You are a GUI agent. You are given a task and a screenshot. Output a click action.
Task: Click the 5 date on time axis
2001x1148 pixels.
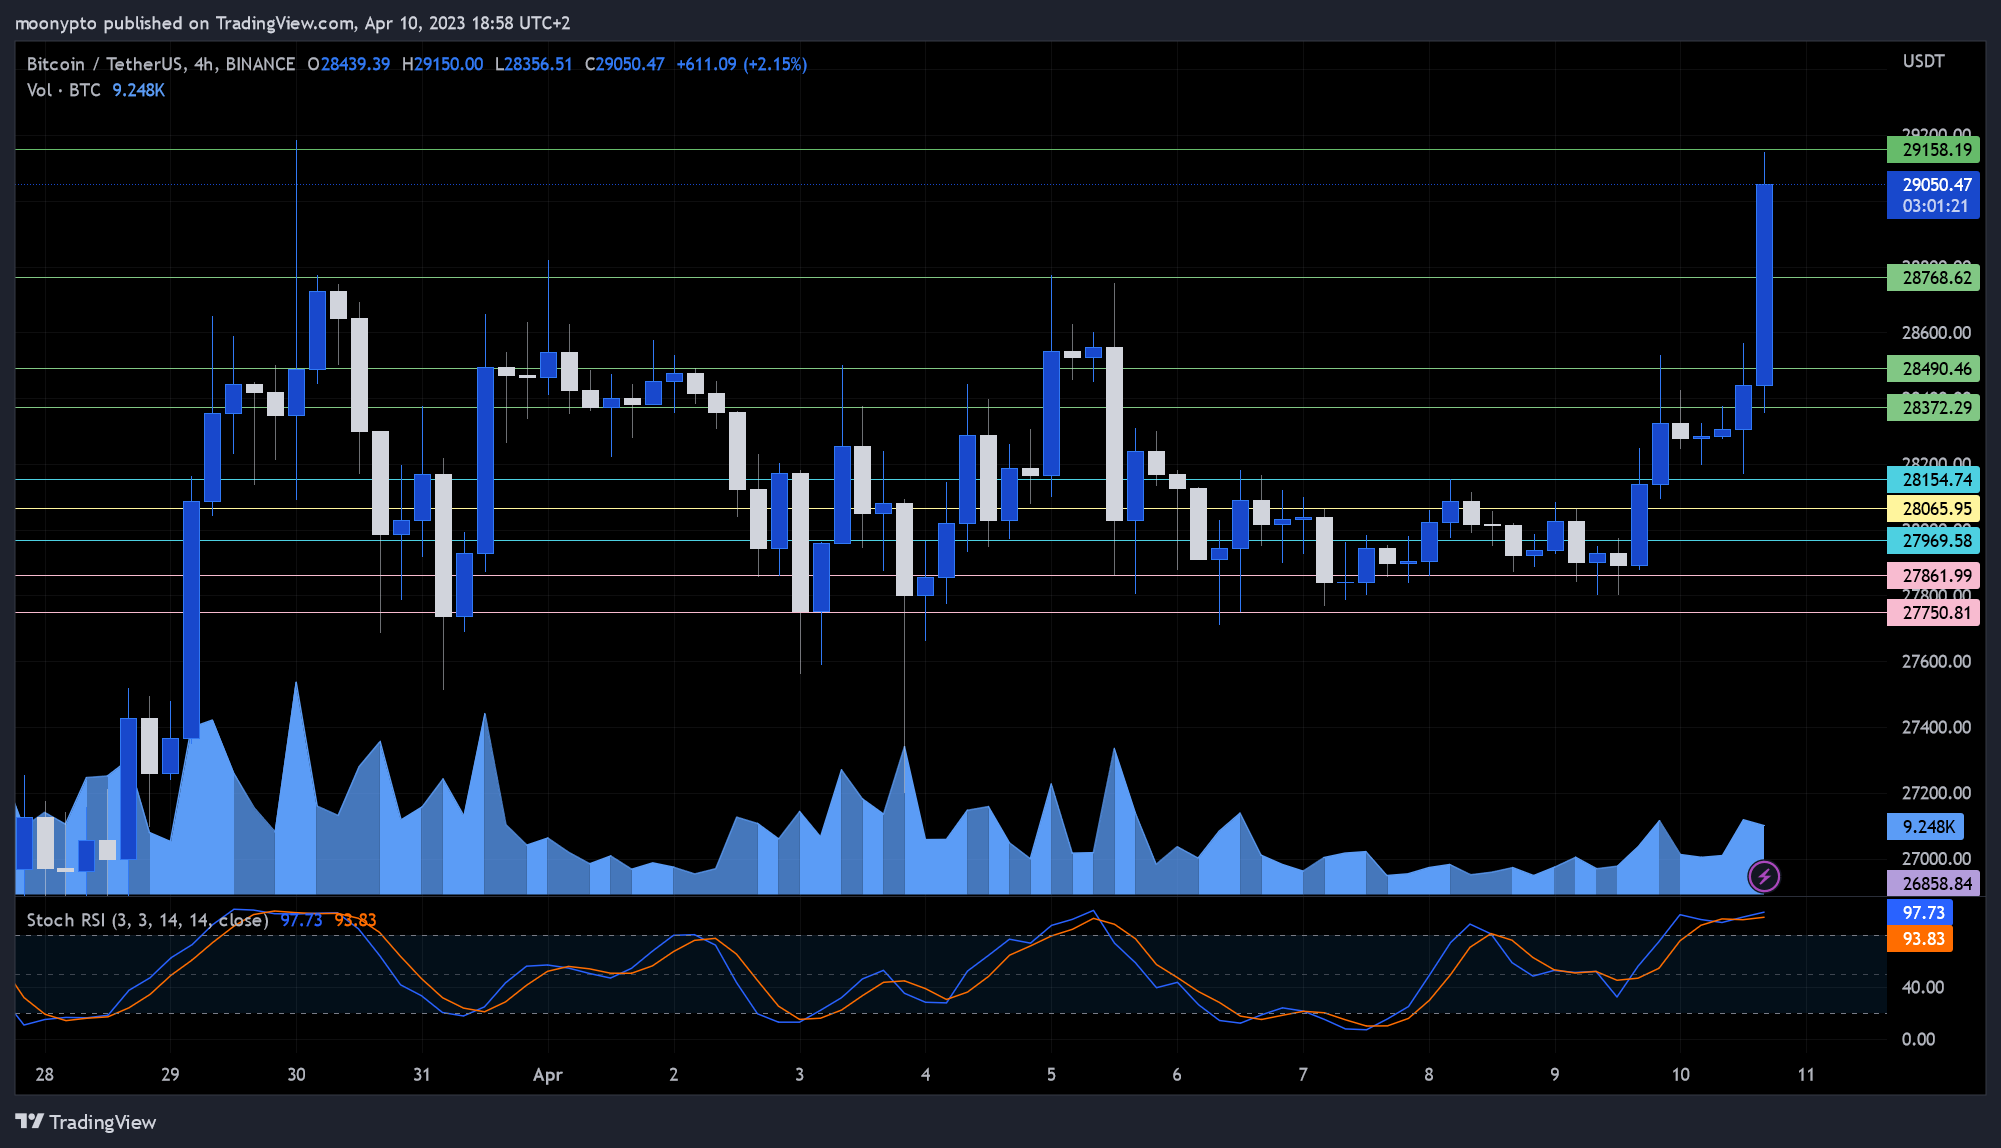(x=1051, y=1075)
